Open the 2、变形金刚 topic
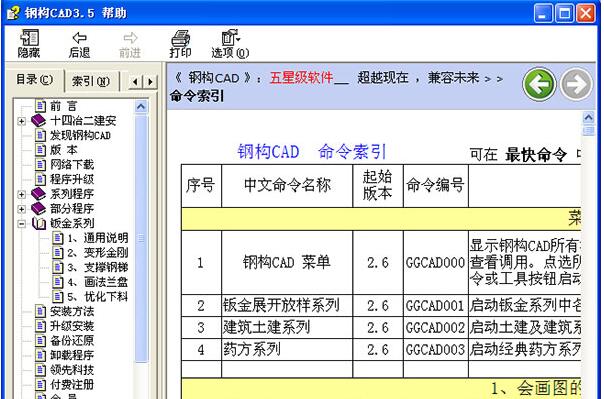The width and height of the screenshot is (604, 399). [x=97, y=253]
